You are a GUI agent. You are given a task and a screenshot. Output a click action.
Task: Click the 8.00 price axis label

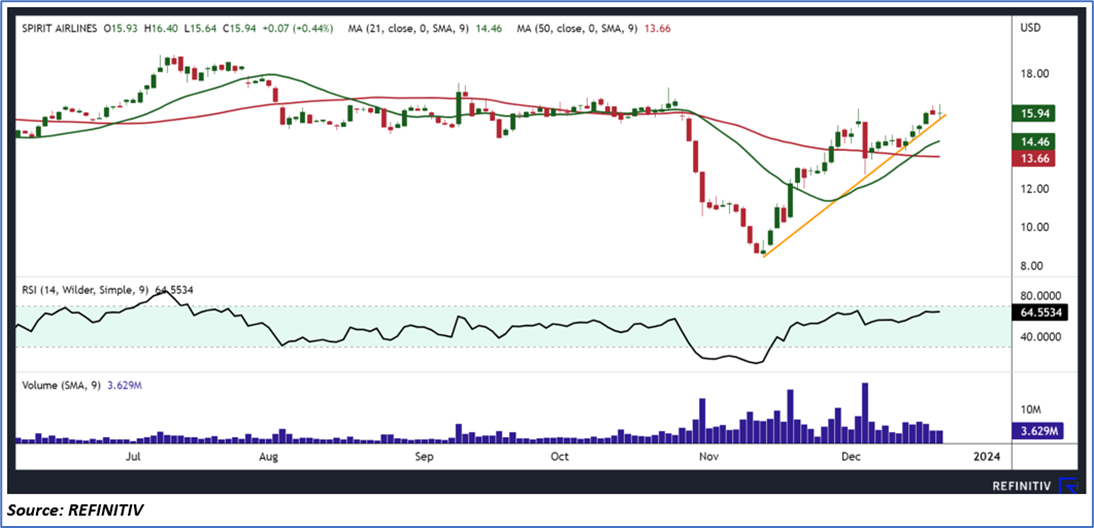pyautogui.click(x=1034, y=266)
